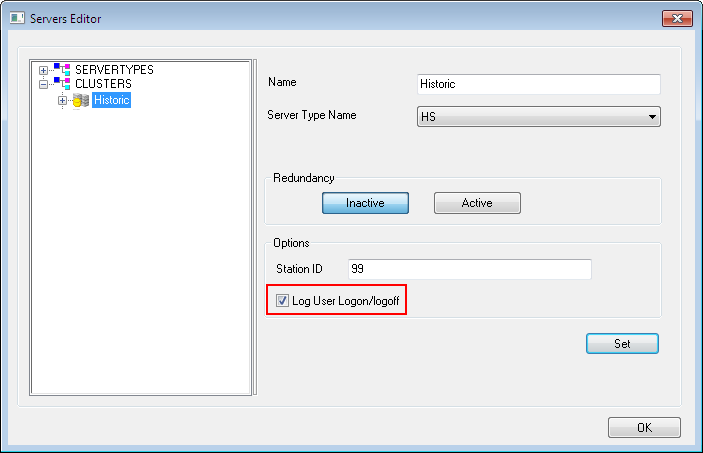
Task: Click the Servers Editor window icon
Action: pos(15,18)
